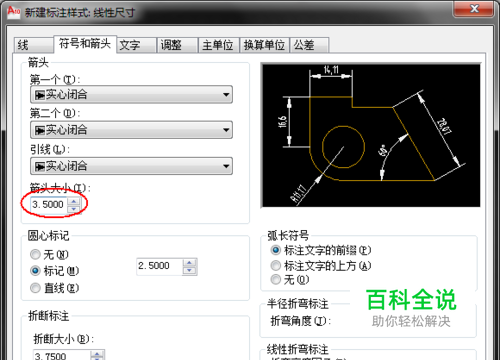Click the 箭头大小 value field 3.5000
This screenshot has width=500, height=360.
[x=49, y=205]
